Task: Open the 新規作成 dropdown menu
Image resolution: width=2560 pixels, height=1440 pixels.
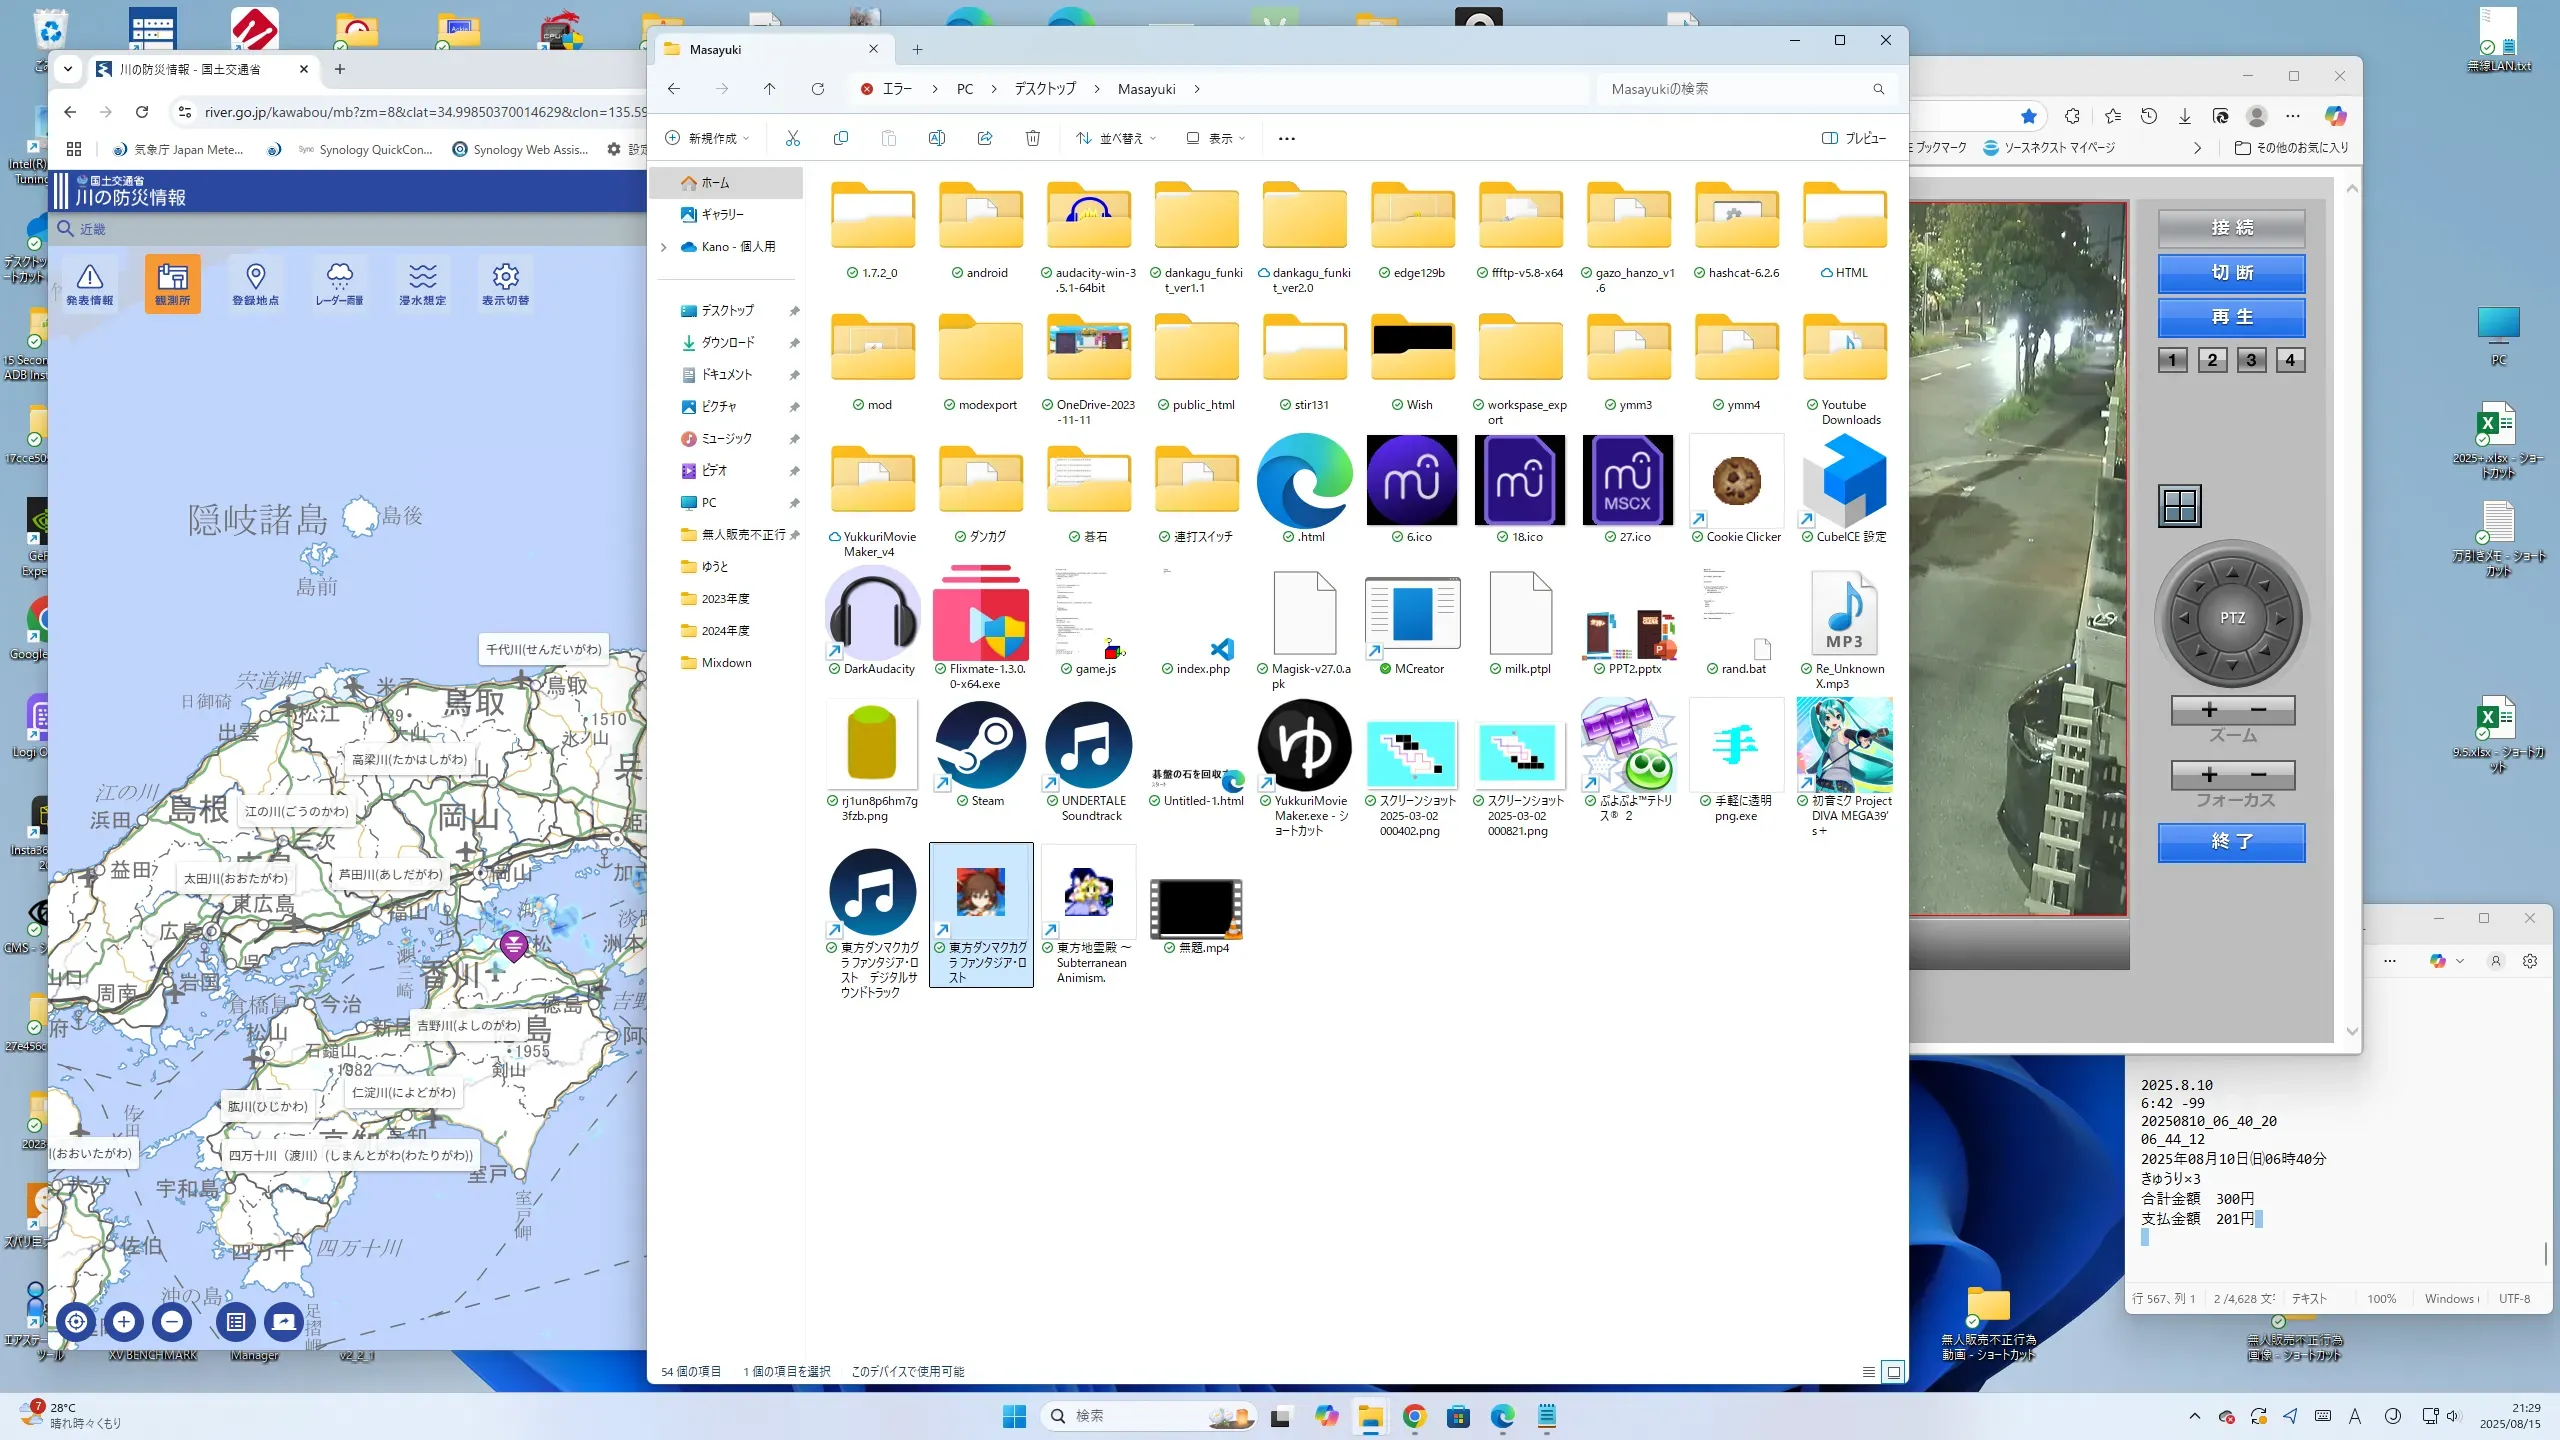Action: coord(707,138)
